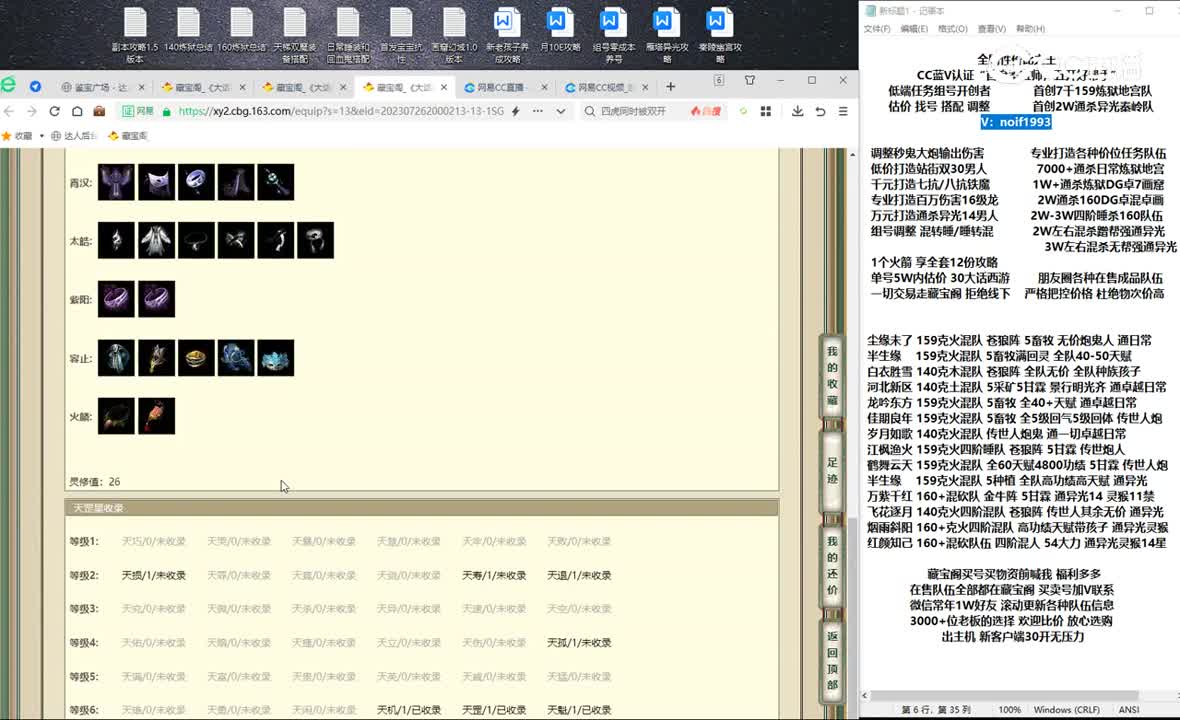The width and height of the screenshot is (1180, 720).
Task: Click the 天损/1/未收录 entry
Action: coord(154,576)
